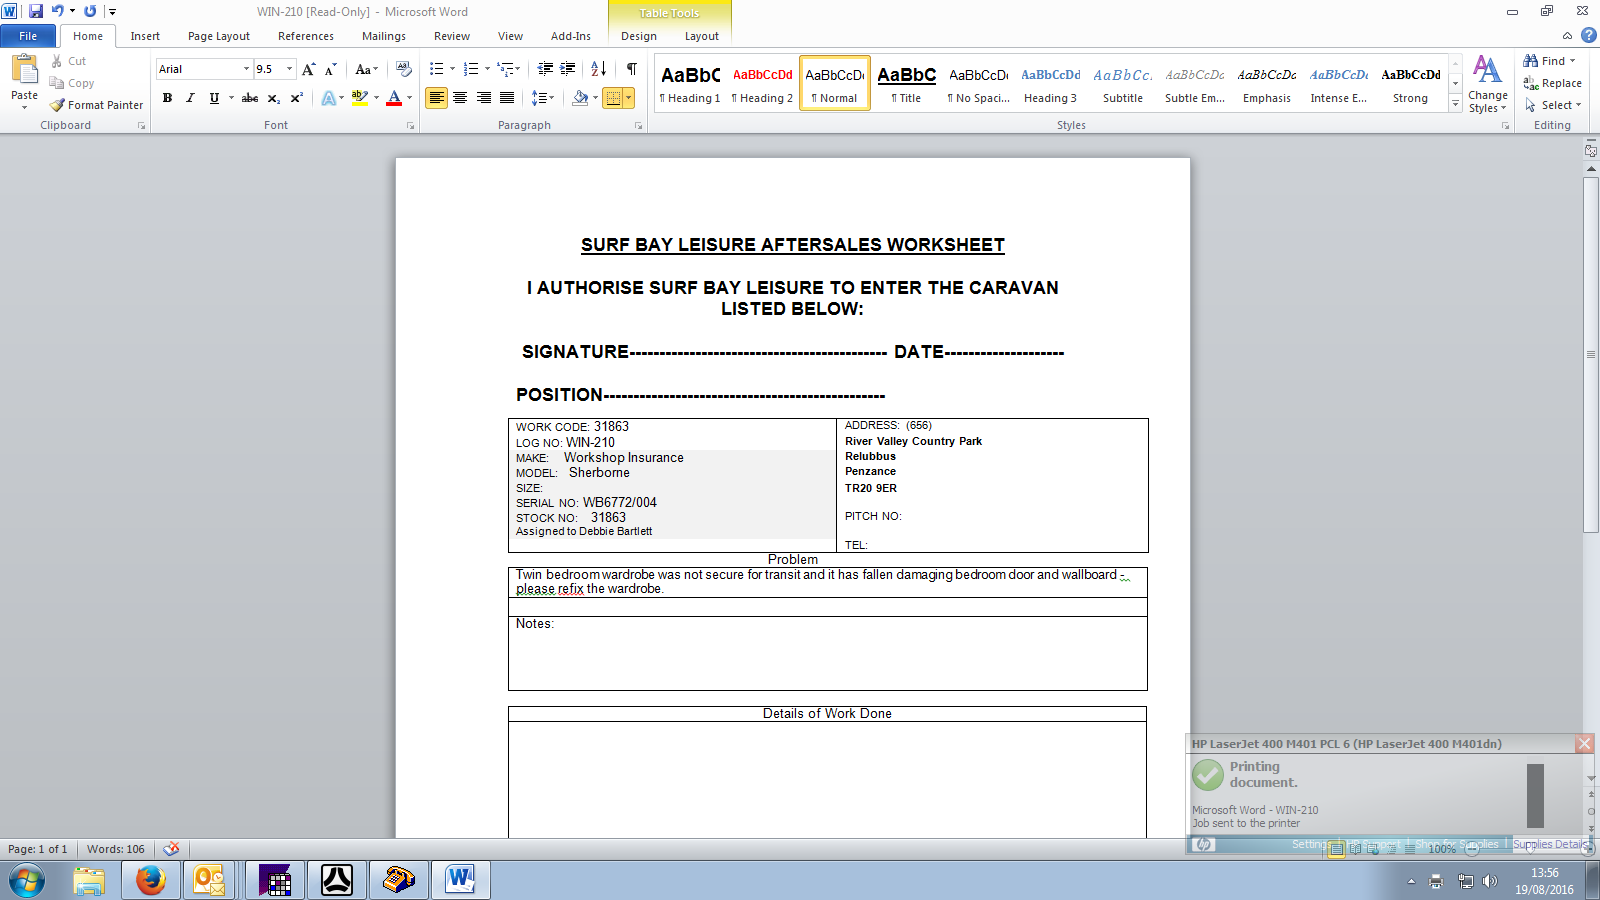Click the Save icon in Quick Access
The image size is (1600, 900).
[36, 11]
